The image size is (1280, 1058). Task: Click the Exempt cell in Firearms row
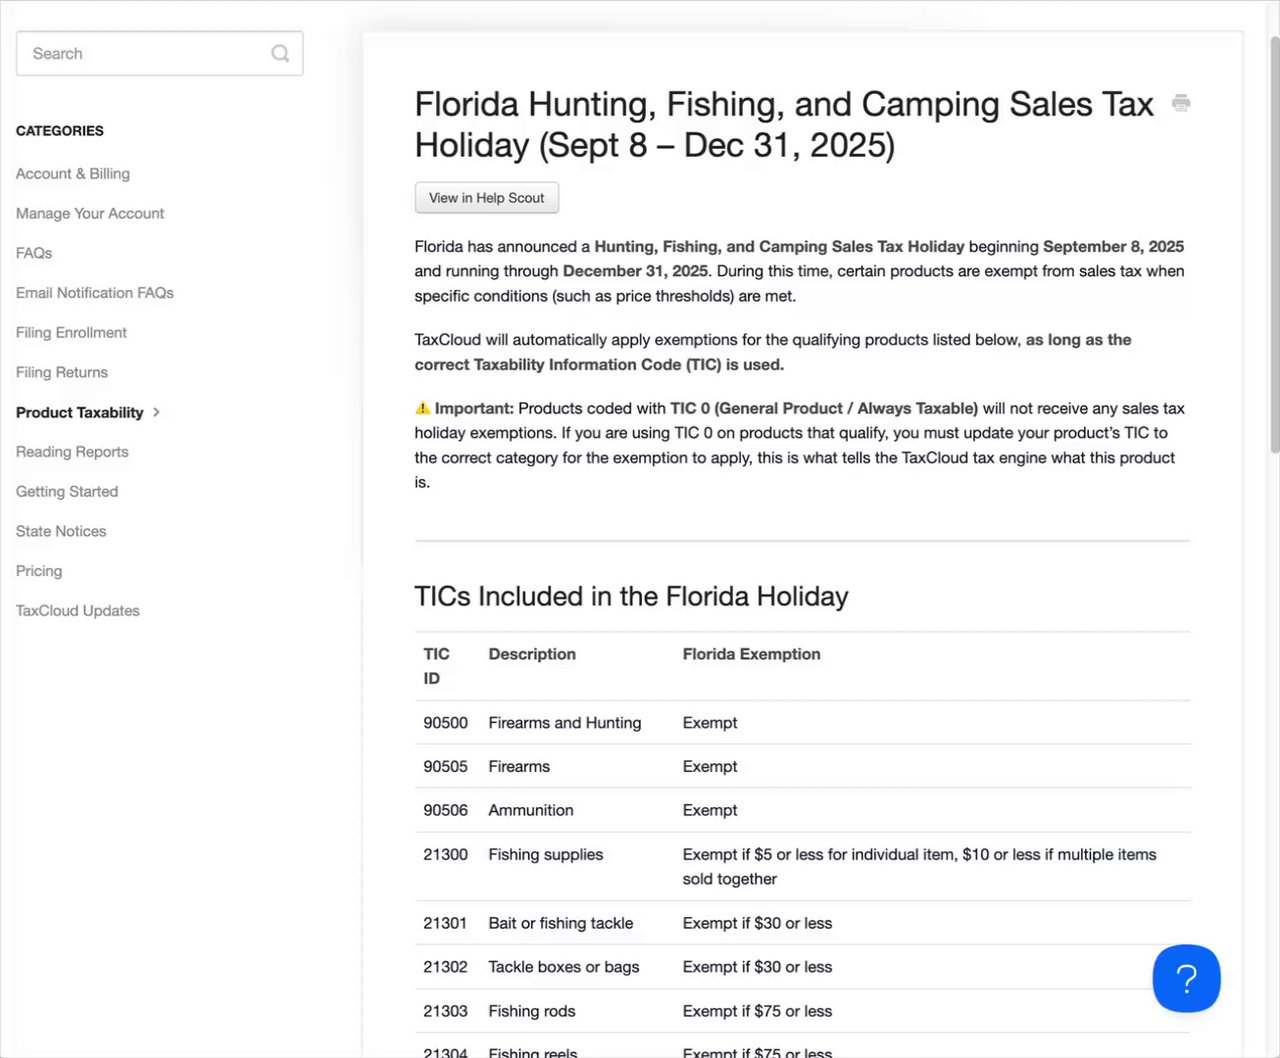[710, 767]
